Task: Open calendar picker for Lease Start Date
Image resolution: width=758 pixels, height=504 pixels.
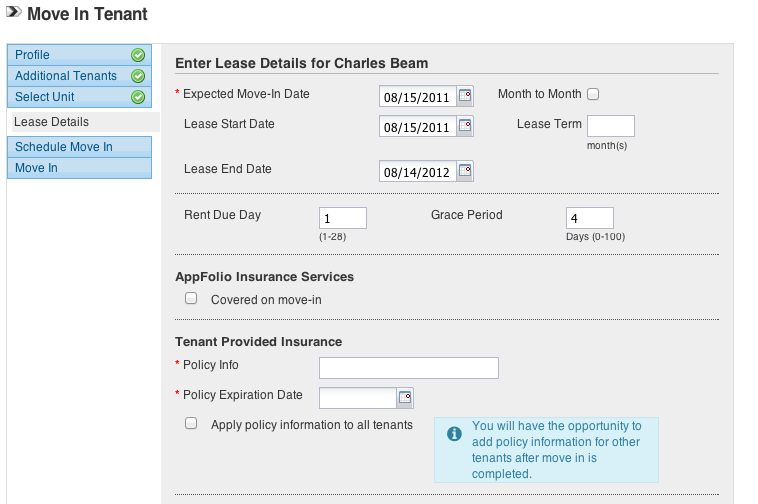Action: (x=465, y=126)
